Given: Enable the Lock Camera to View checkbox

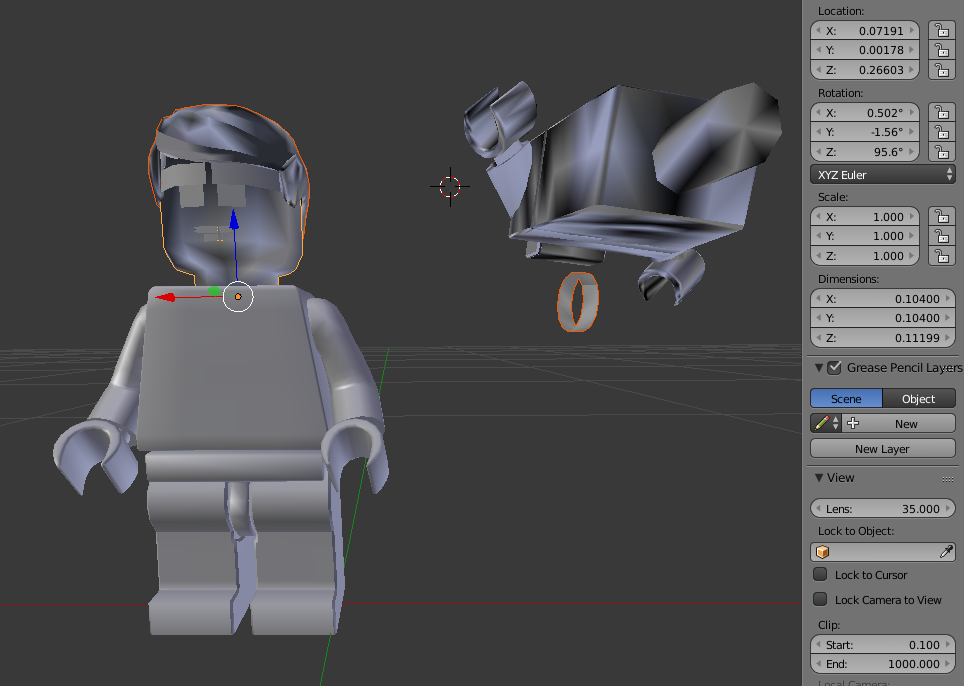Looking at the screenshot, I should pyautogui.click(x=820, y=599).
